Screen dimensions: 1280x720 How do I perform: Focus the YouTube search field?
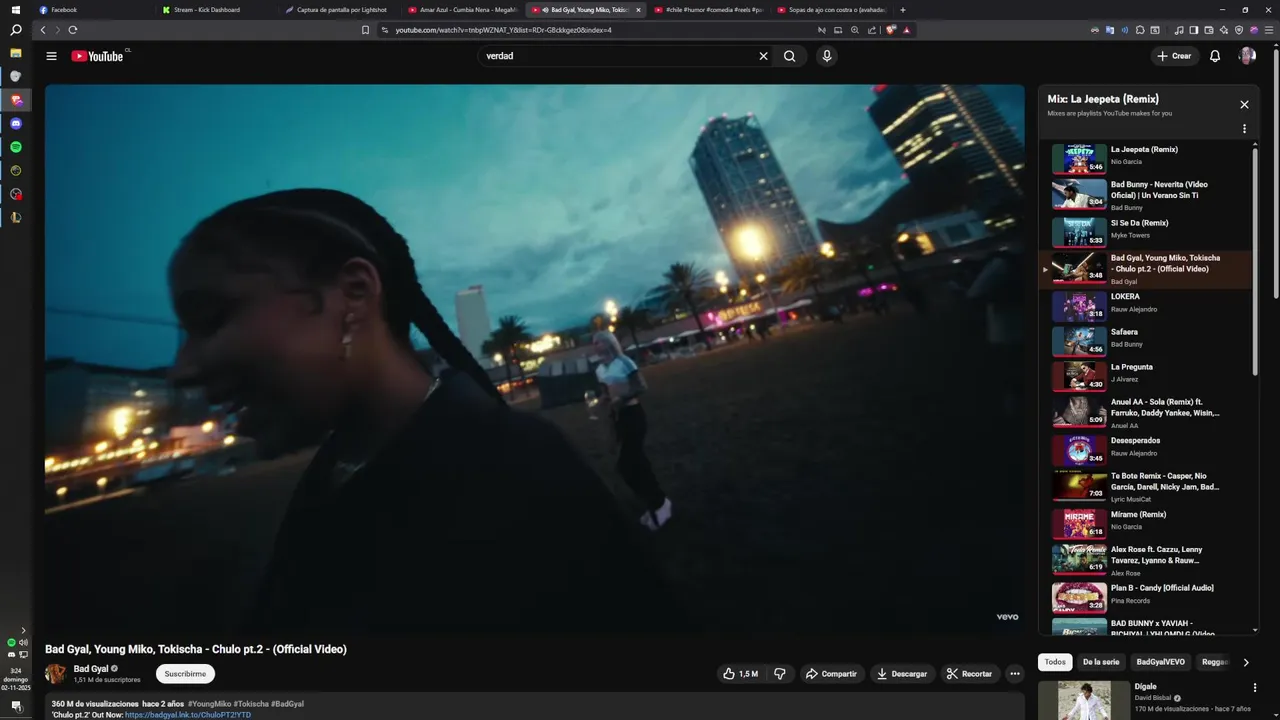(x=615, y=56)
